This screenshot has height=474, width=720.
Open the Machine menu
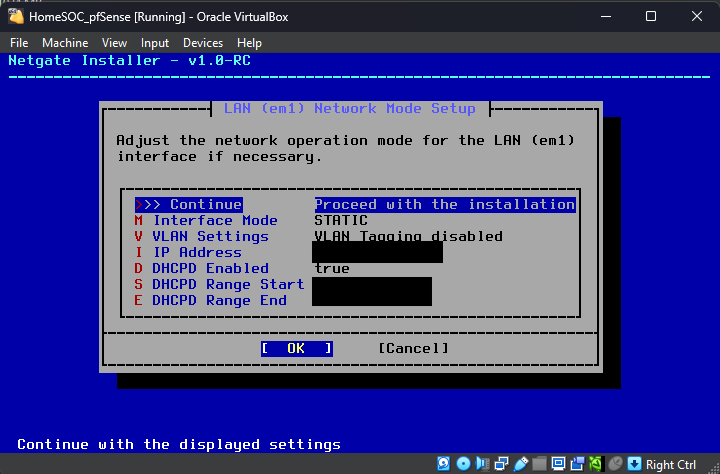[x=65, y=43]
